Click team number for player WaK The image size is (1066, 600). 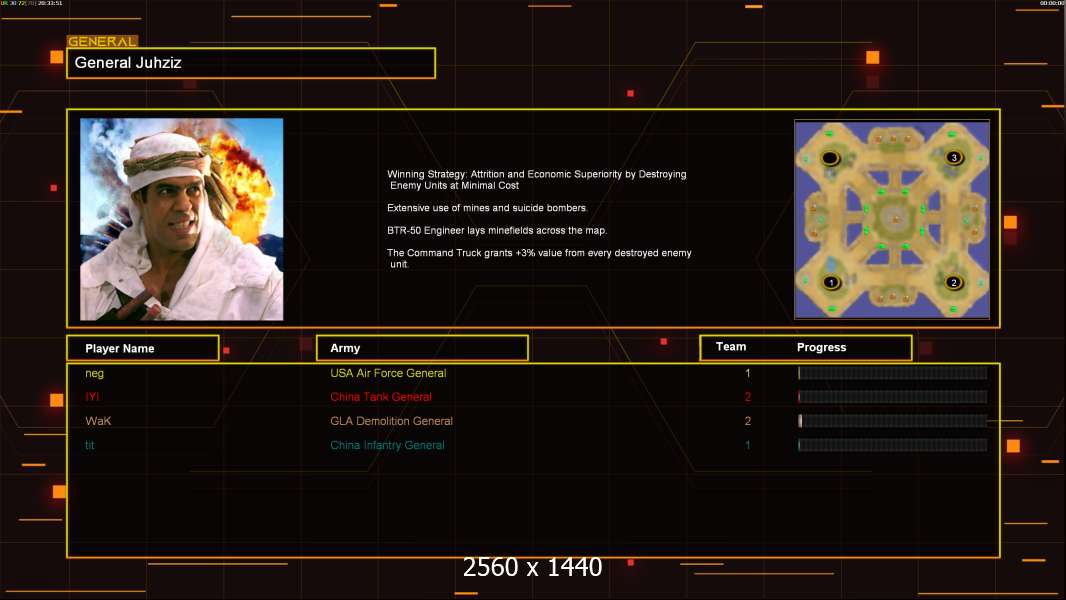[748, 421]
